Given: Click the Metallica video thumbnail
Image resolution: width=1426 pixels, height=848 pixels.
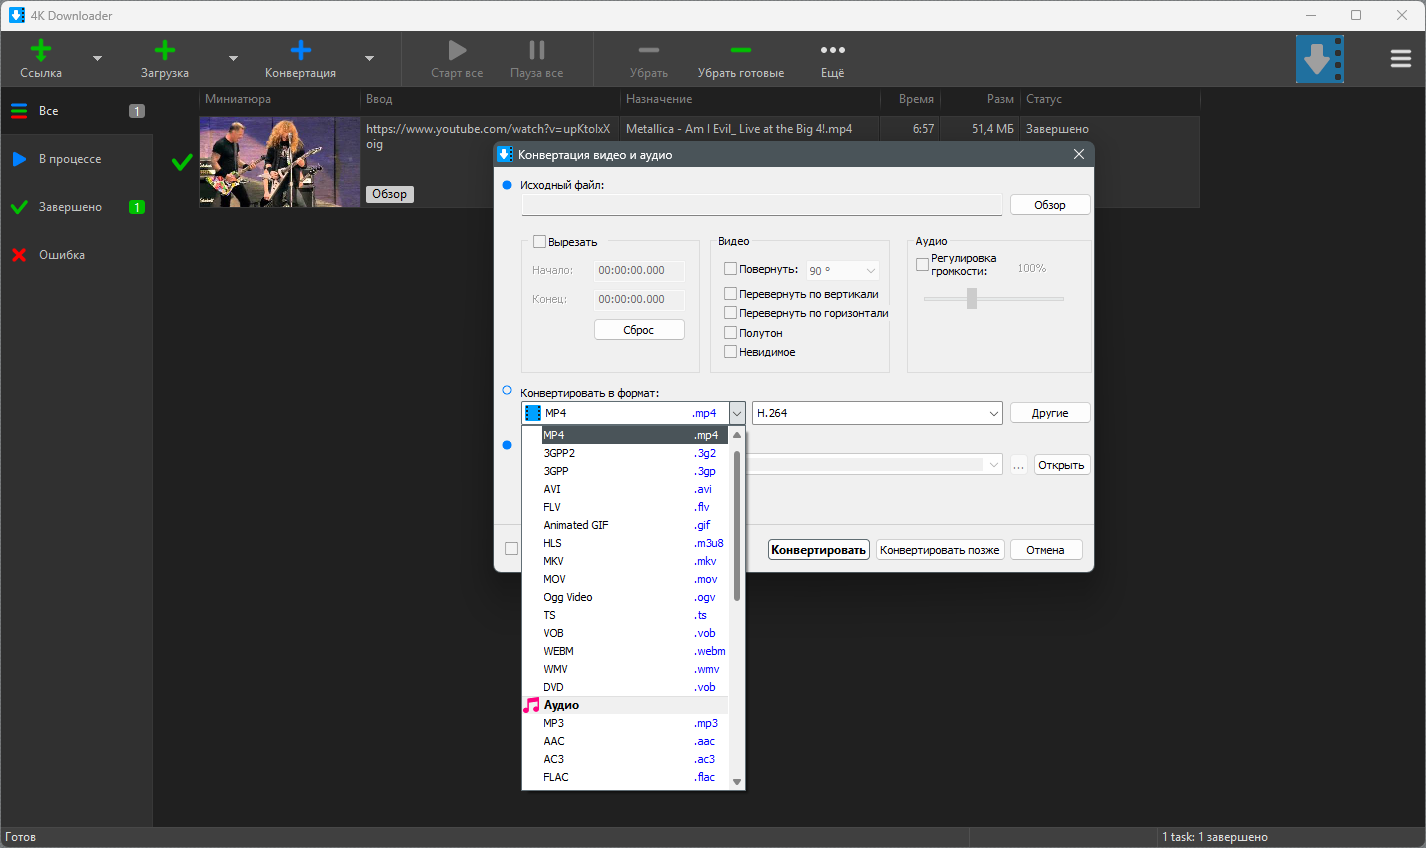Looking at the screenshot, I should [279, 162].
